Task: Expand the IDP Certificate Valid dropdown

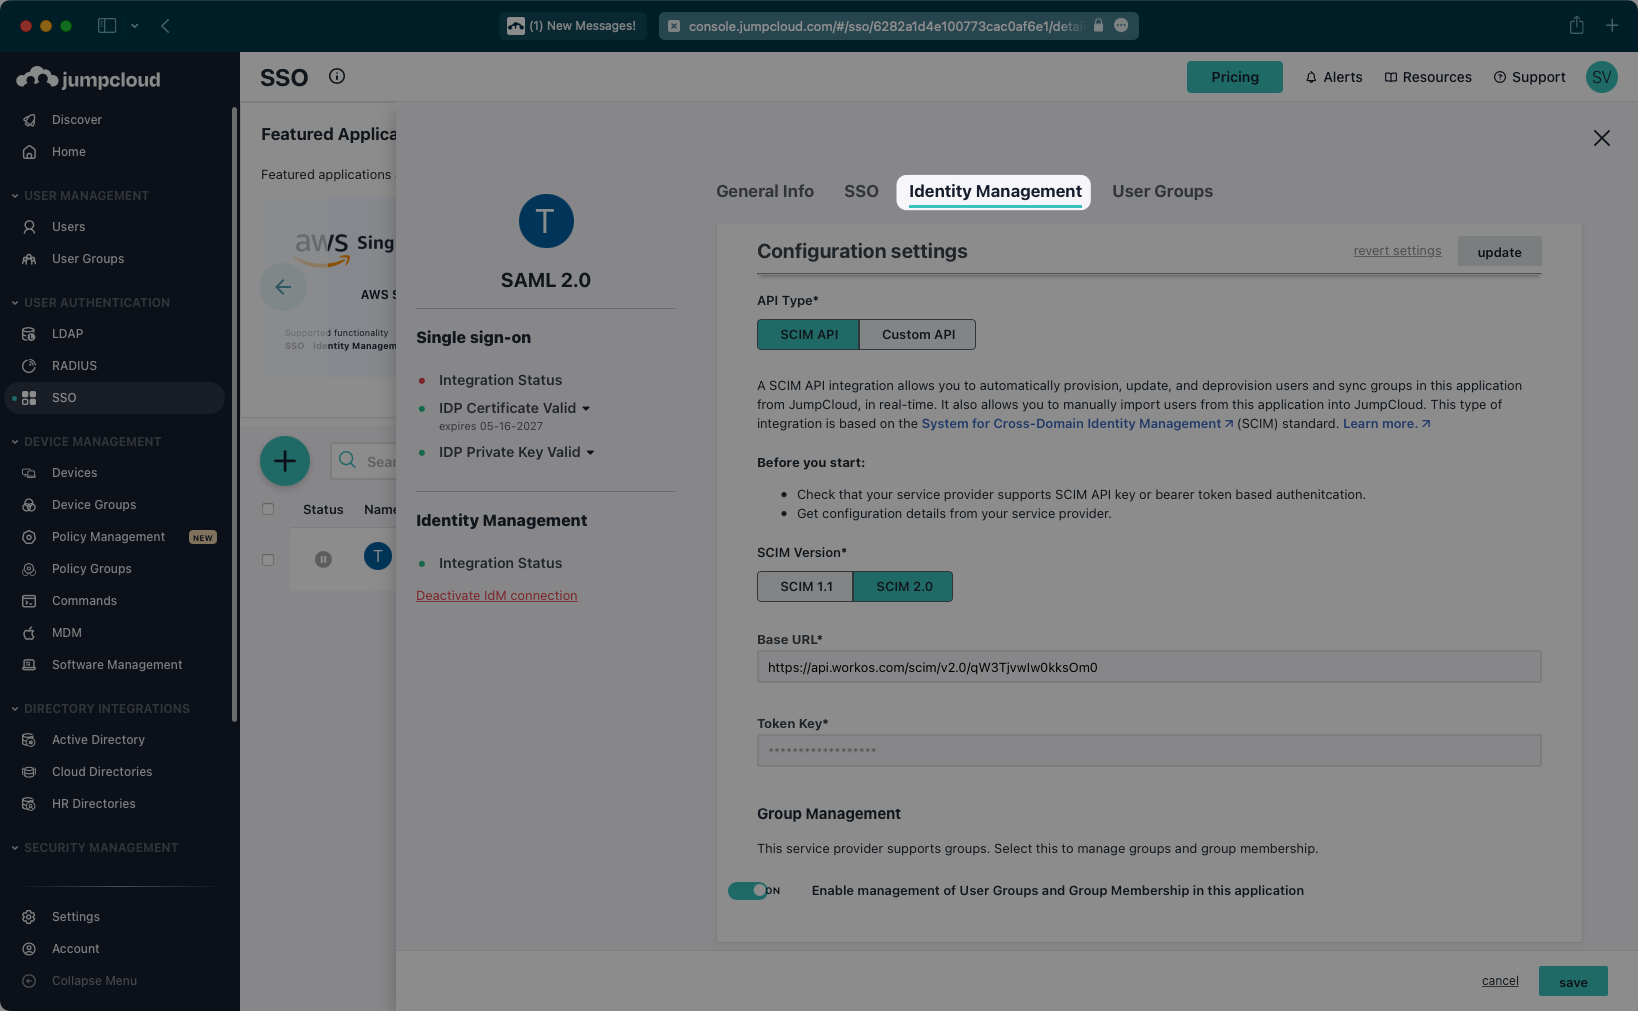Action: [x=587, y=408]
